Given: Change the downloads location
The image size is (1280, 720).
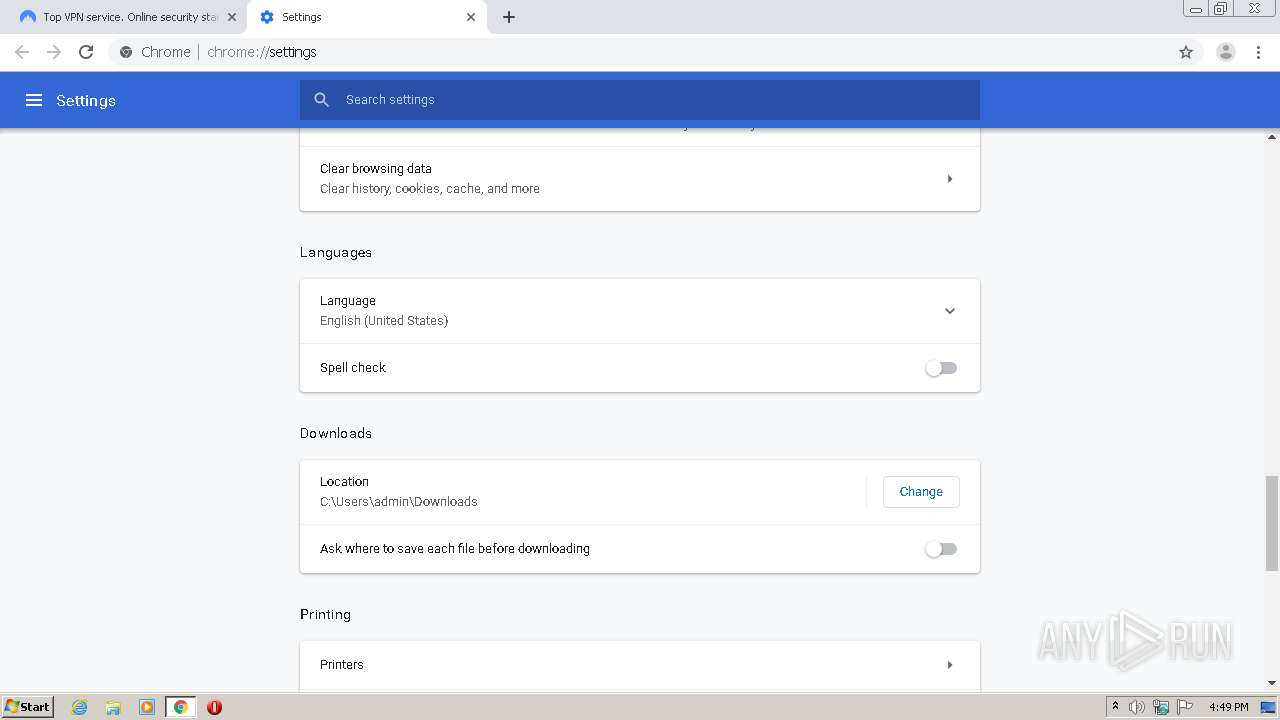Looking at the screenshot, I should [921, 492].
